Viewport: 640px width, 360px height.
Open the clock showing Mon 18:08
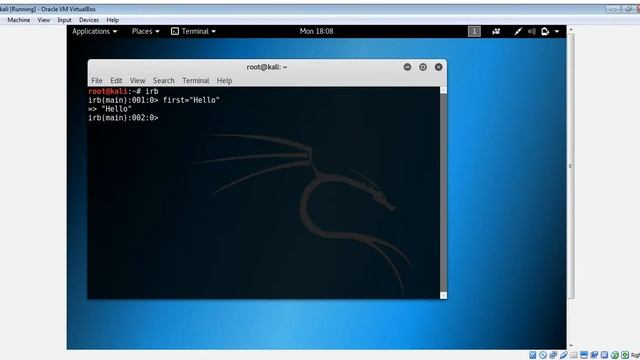pos(316,31)
